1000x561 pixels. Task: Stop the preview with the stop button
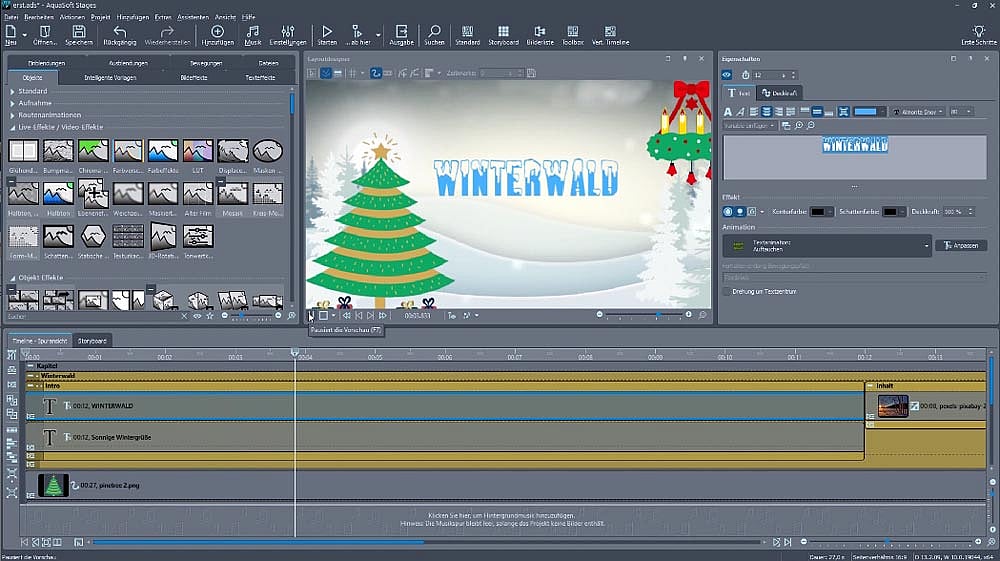[x=323, y=315]
